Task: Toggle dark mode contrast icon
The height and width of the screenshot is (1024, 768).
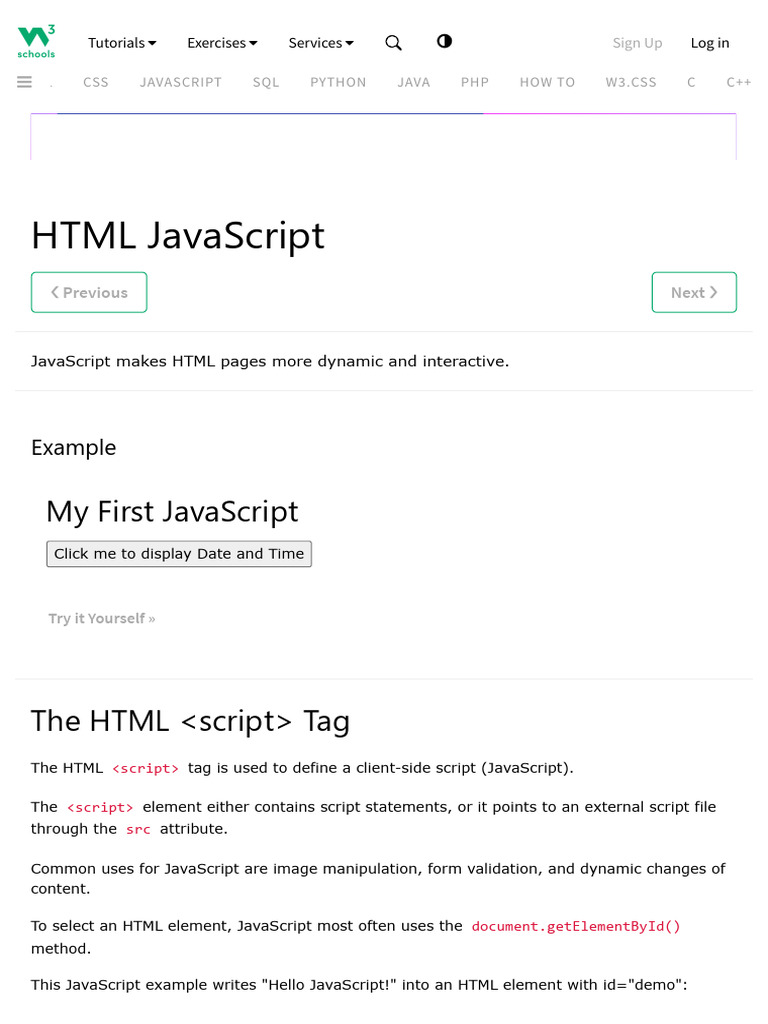Action: click(444, 42)
